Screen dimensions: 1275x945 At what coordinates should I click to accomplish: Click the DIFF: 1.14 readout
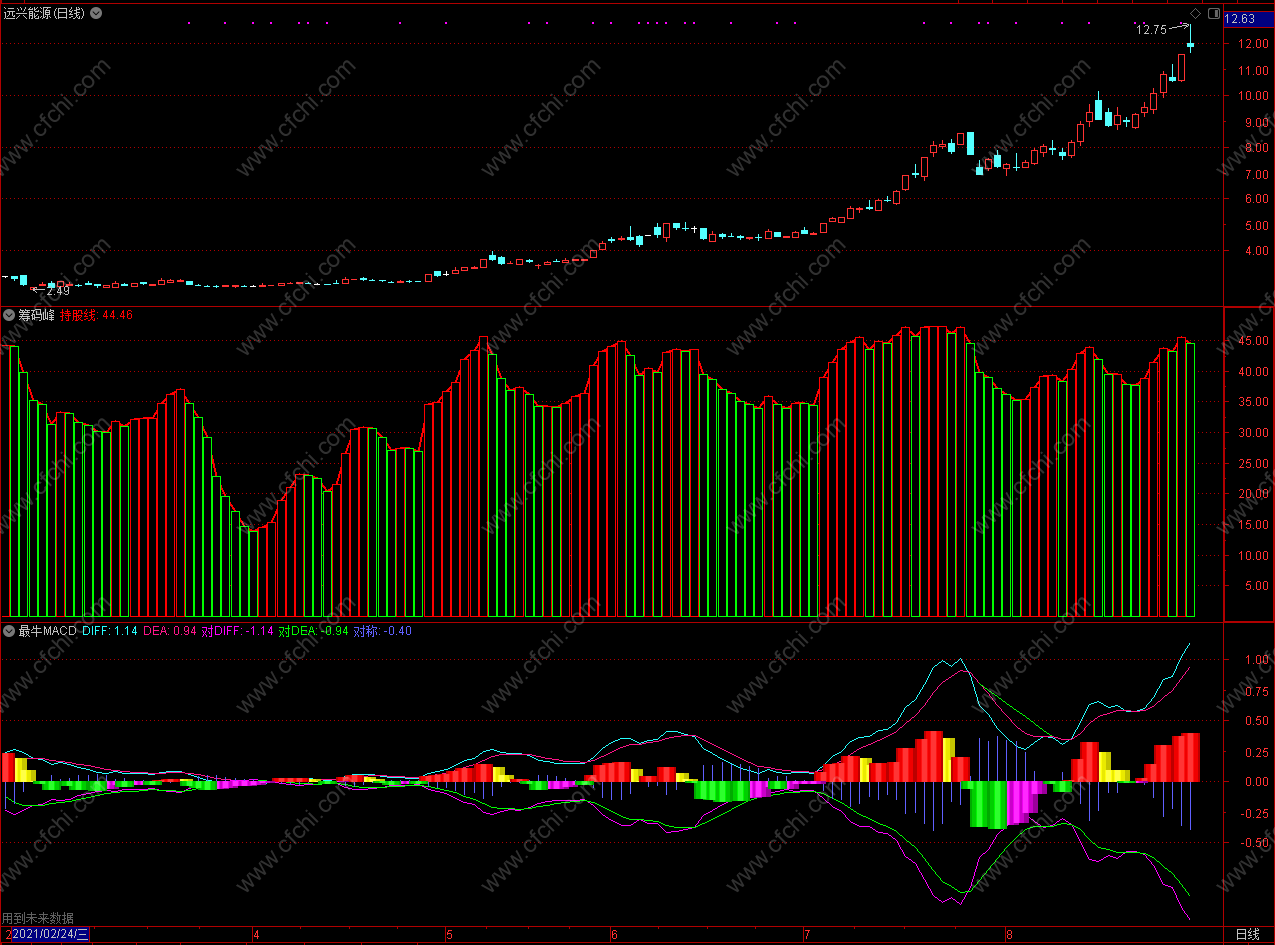point(110,631)
